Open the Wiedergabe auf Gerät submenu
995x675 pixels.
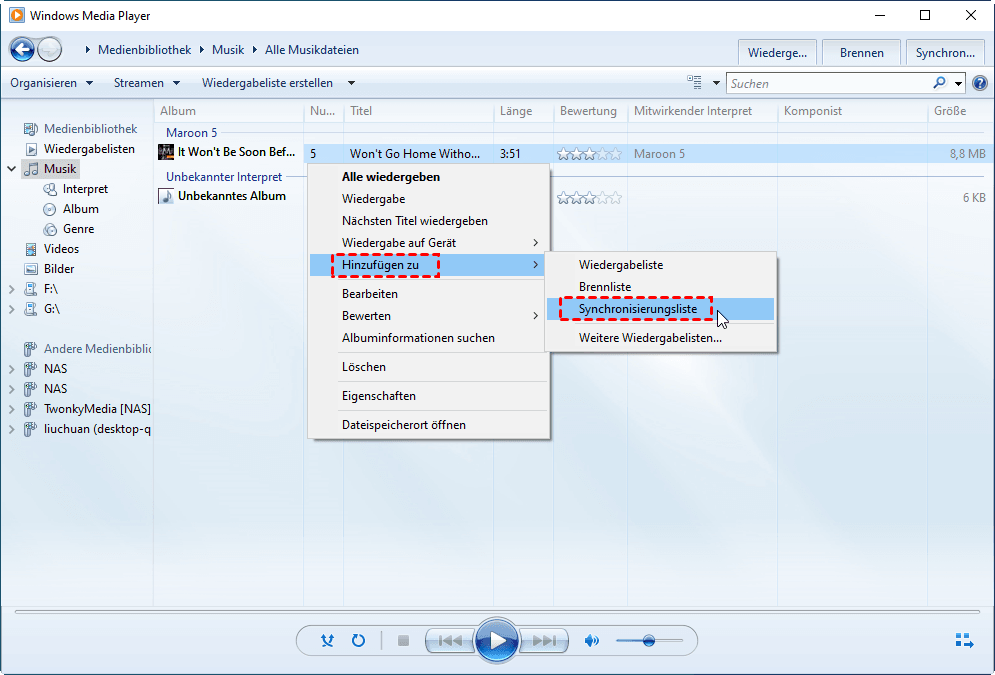coord(429,243)
